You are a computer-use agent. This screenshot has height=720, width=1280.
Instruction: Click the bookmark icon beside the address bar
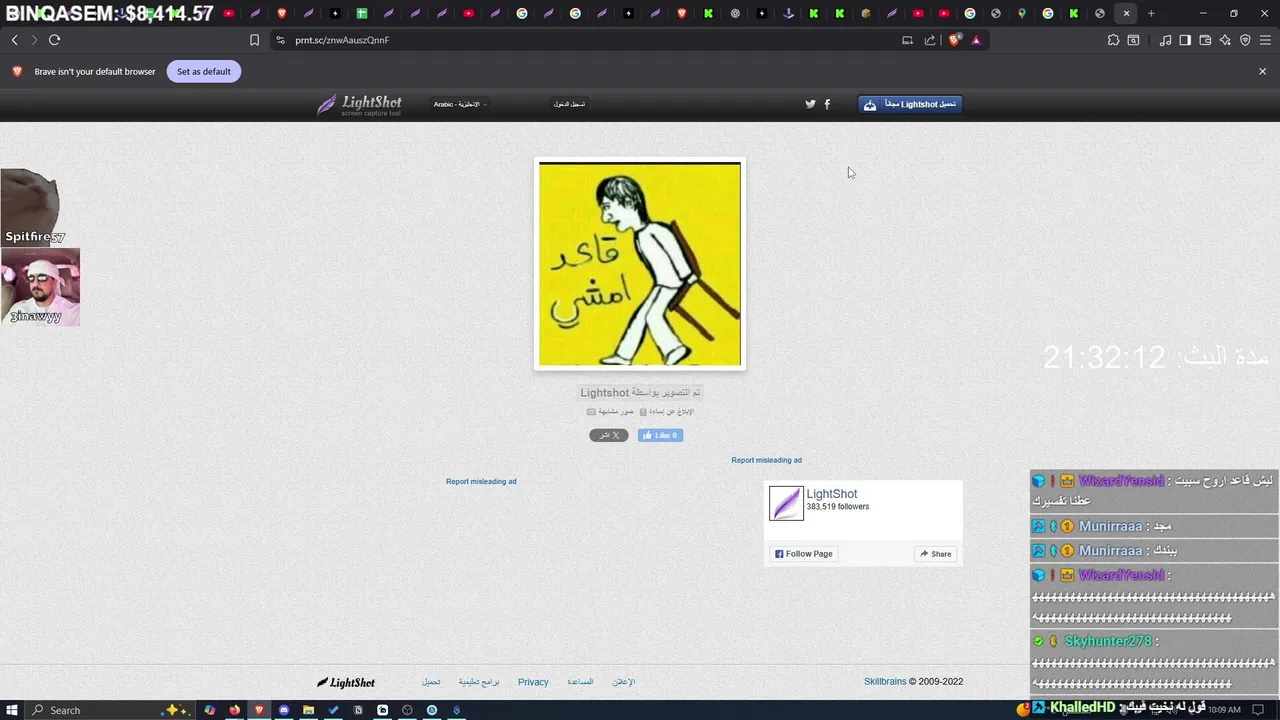(254, 40)
